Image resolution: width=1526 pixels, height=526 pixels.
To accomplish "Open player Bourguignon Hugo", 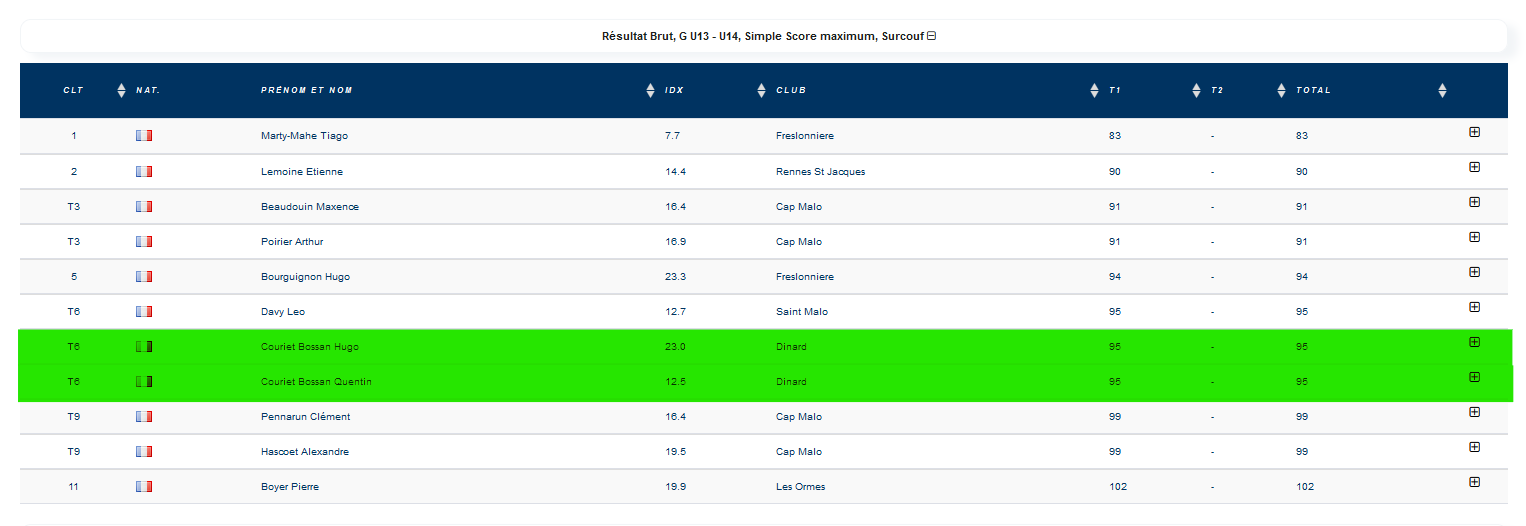I will click(x=305, y=277).
